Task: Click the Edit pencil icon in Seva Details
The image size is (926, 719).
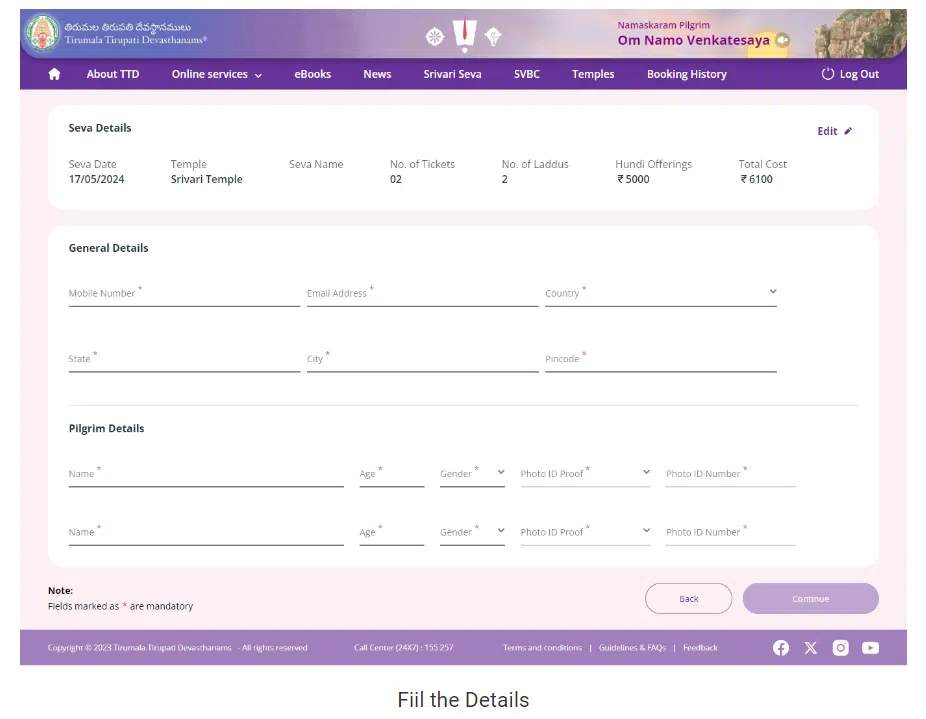Action: click(x=848, y=131)
